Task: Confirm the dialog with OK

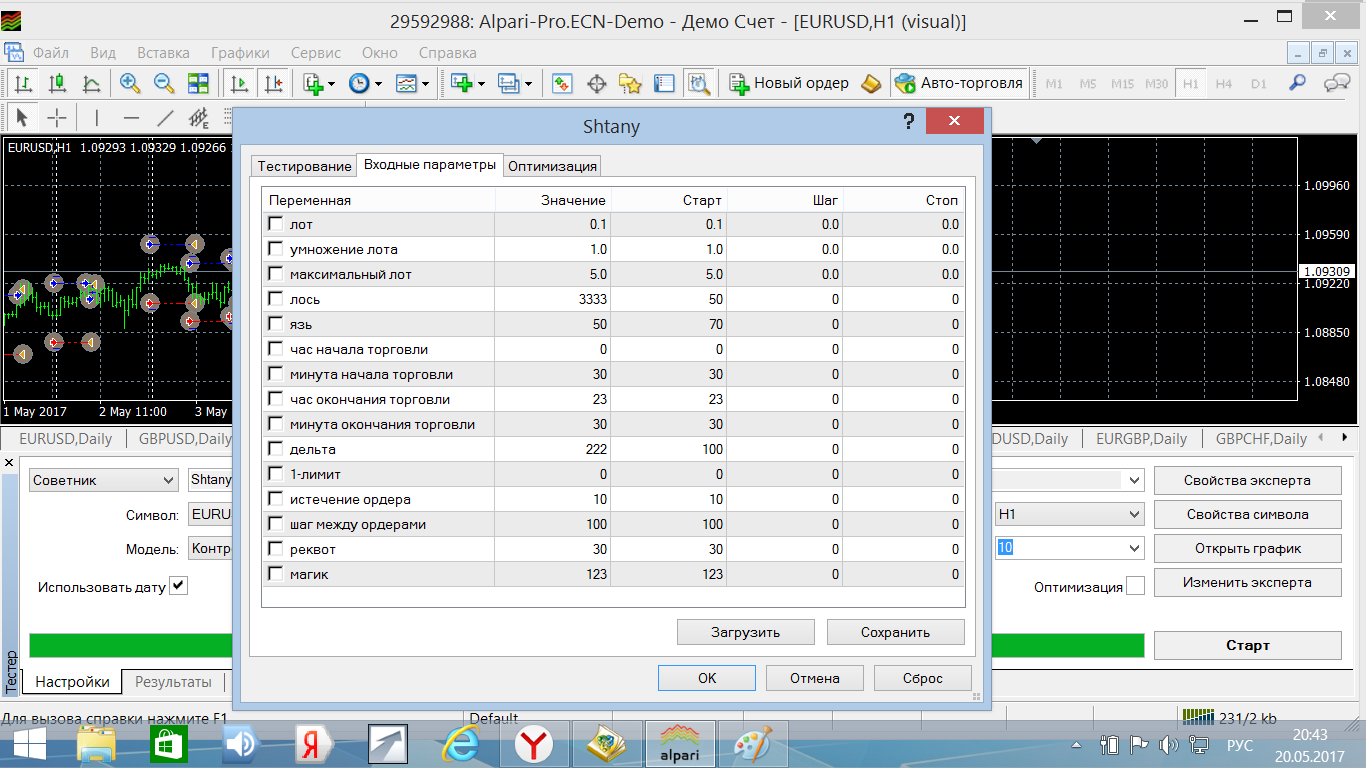Action: click(x=707, y=678)
